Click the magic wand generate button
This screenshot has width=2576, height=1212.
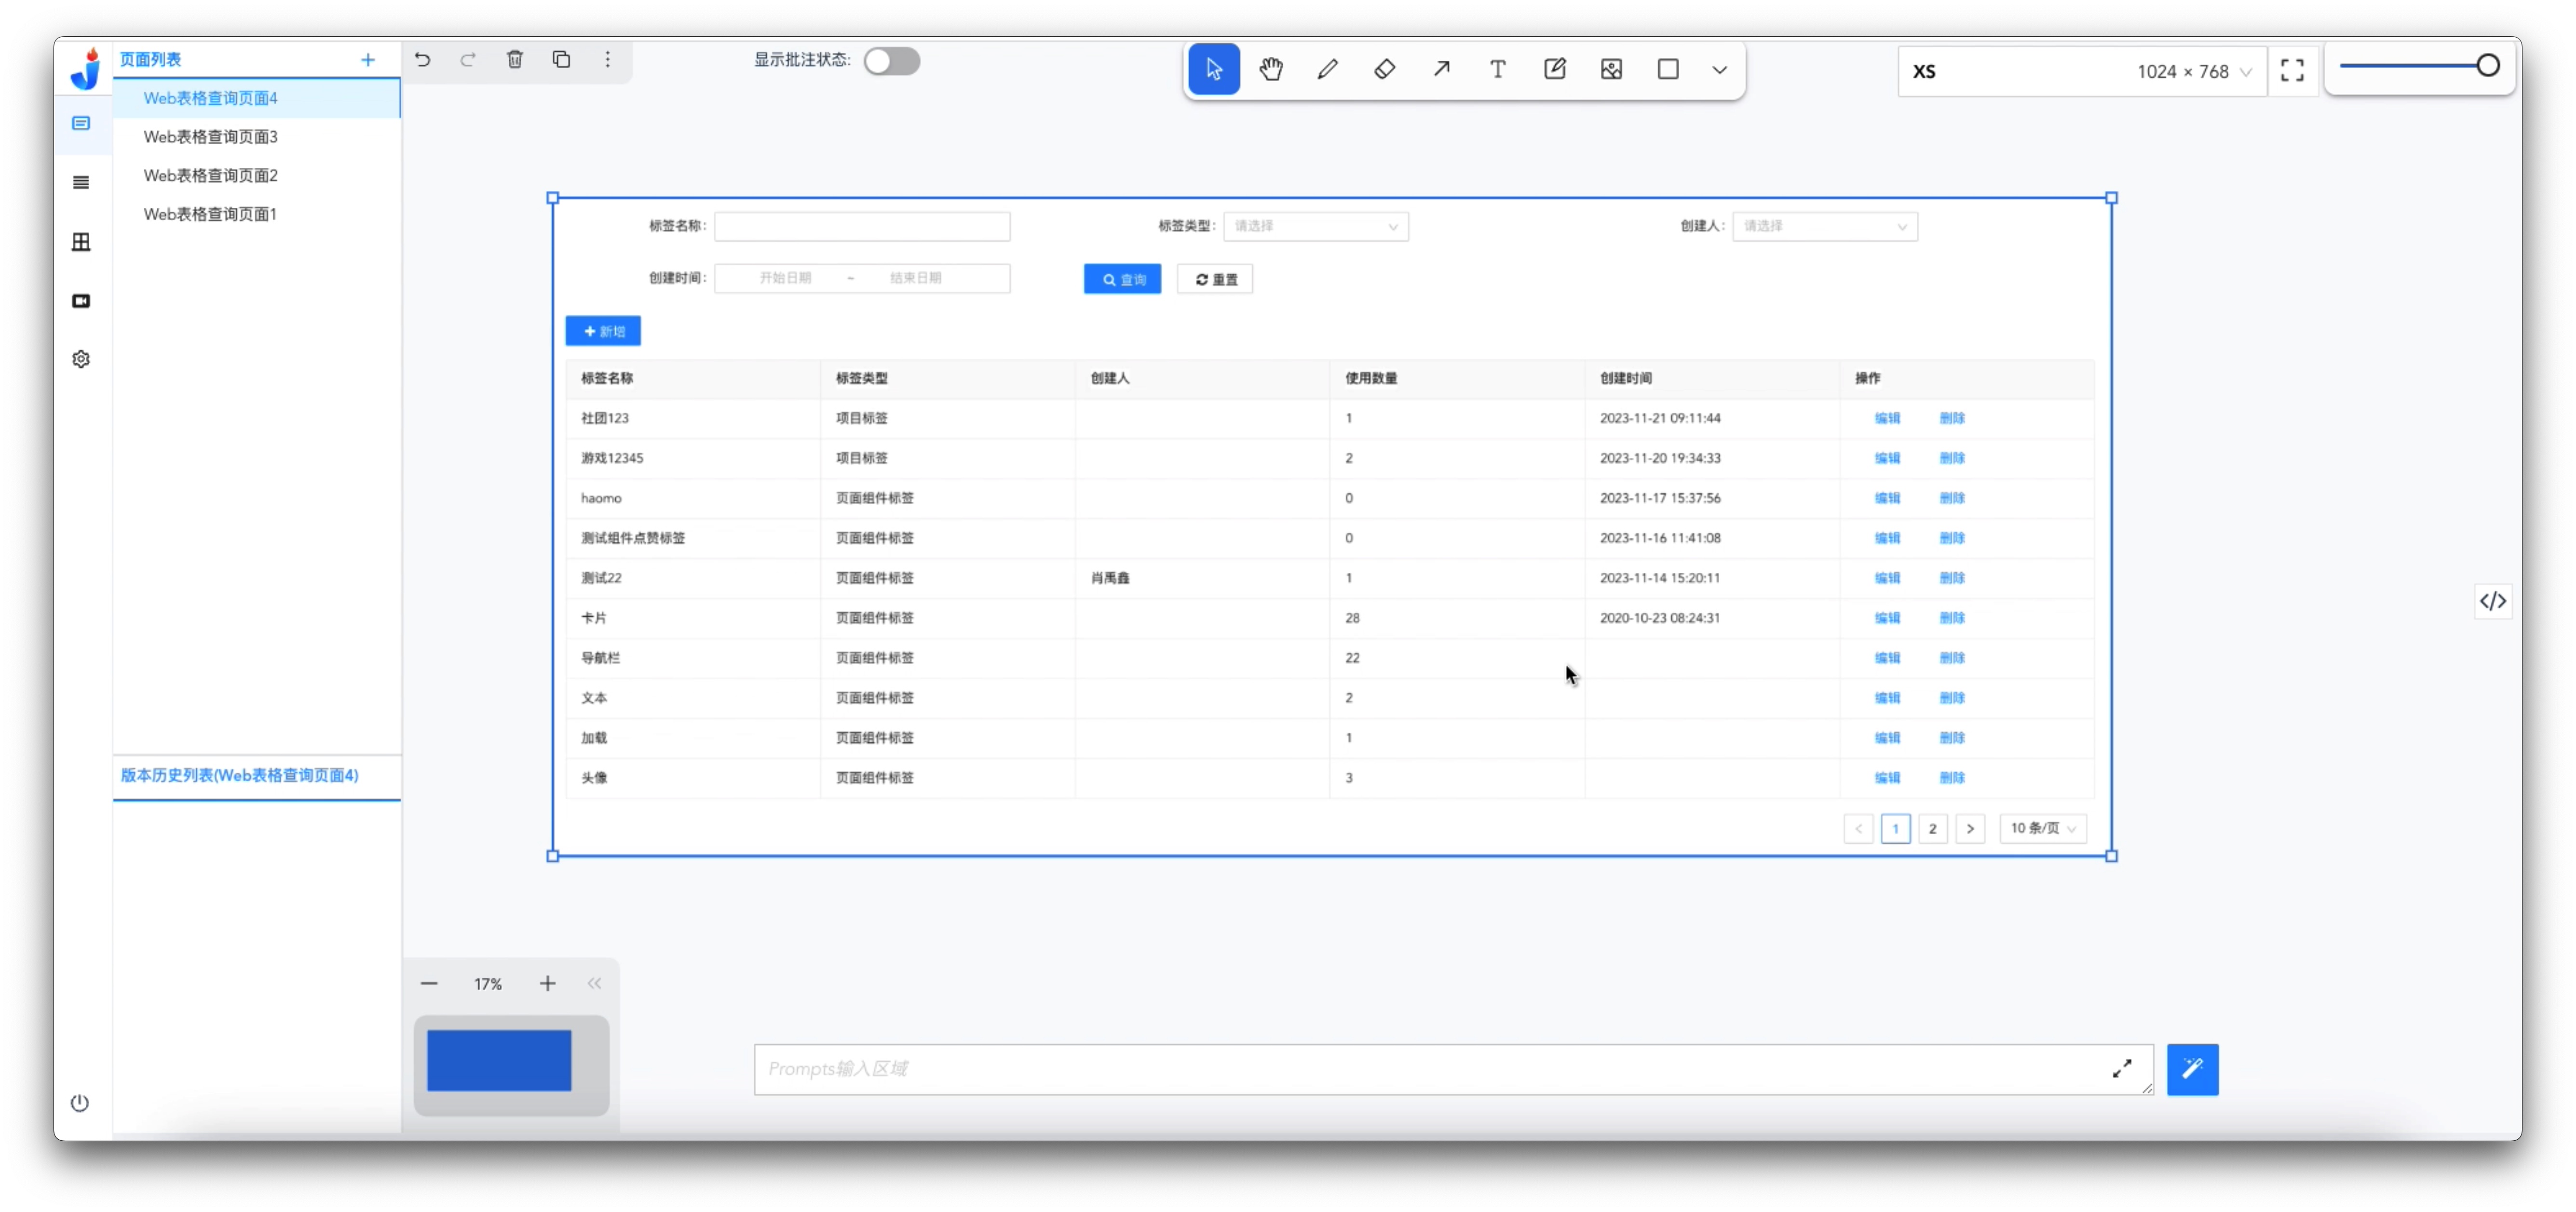point(2192,1069)
